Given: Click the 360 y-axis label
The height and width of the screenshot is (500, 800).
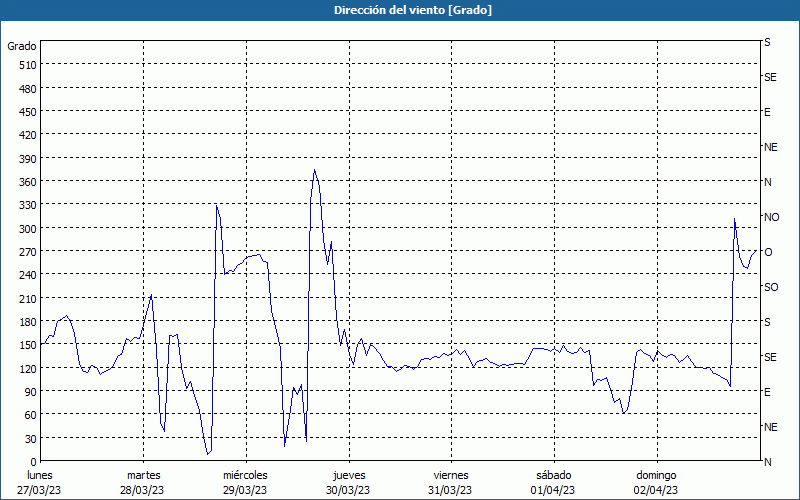Looking at the screenshot, I should coord(28,182).
